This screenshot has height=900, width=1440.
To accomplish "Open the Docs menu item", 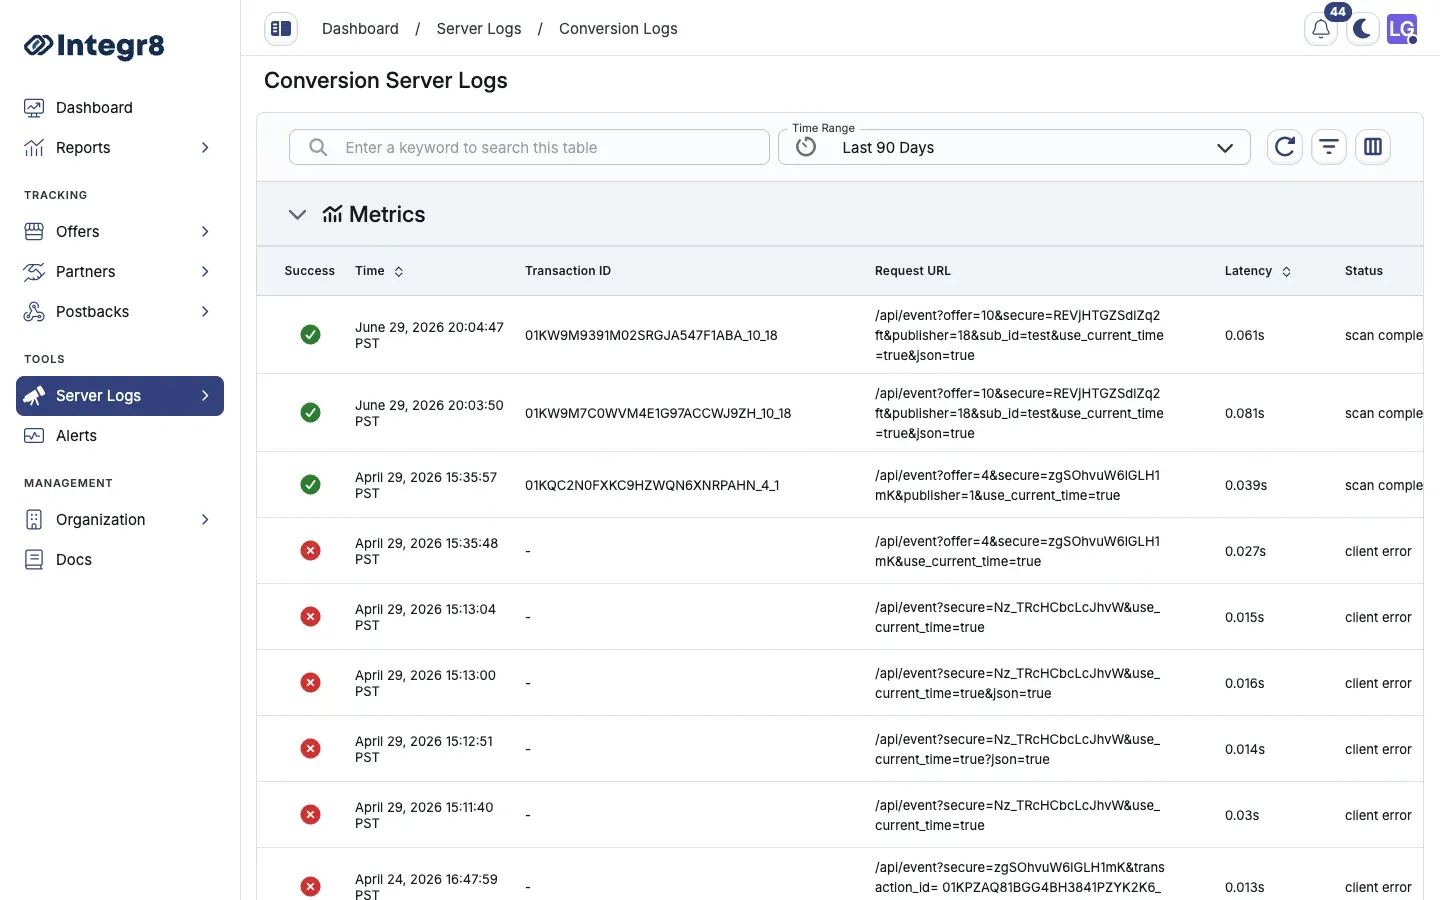I will [x=120, y=559].
